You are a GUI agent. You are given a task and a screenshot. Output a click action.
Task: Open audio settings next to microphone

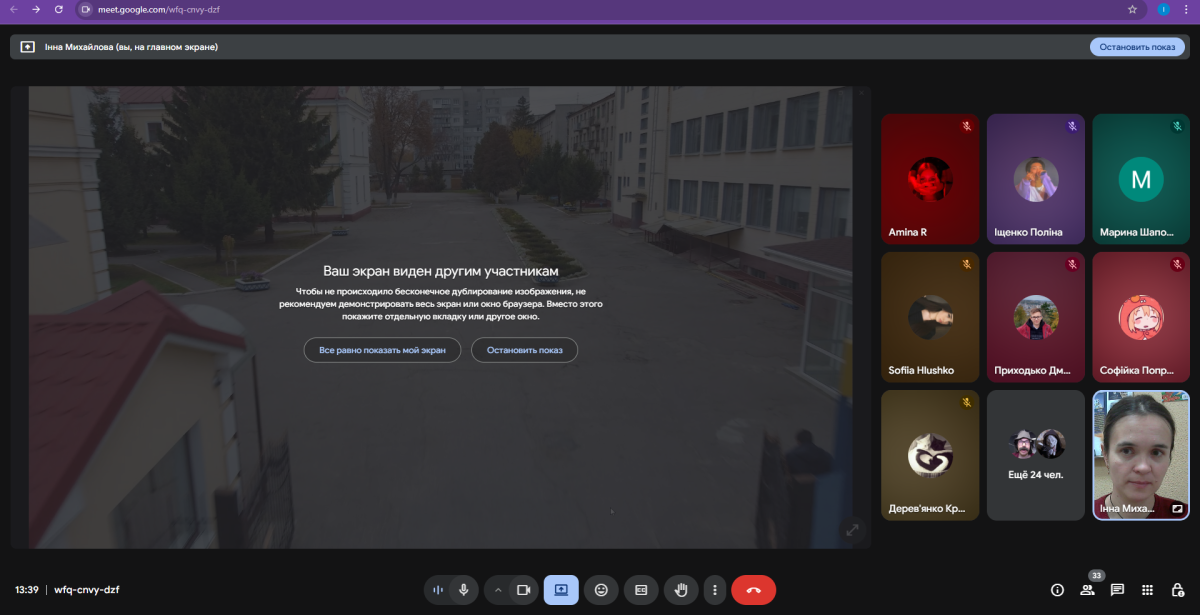[438, 590]
